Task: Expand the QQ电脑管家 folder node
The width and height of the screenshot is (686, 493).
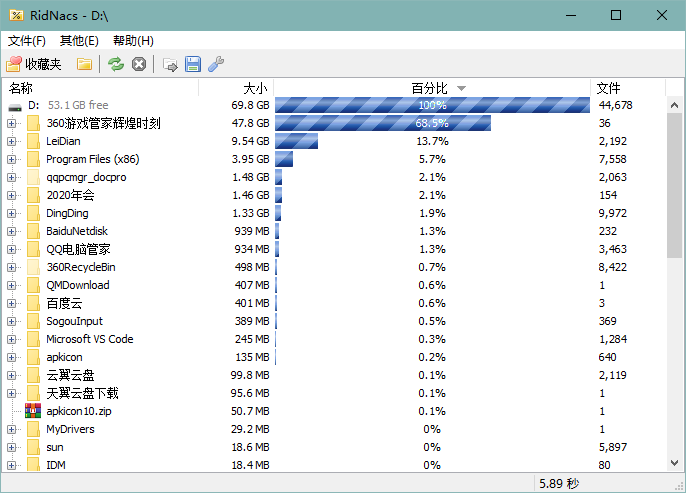Action: pyautogui.click(x=11, y=249)
